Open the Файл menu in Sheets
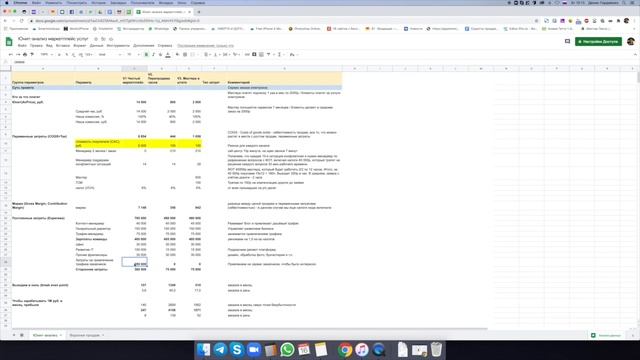This screenshot has width=640, height=360. [22, 46]
